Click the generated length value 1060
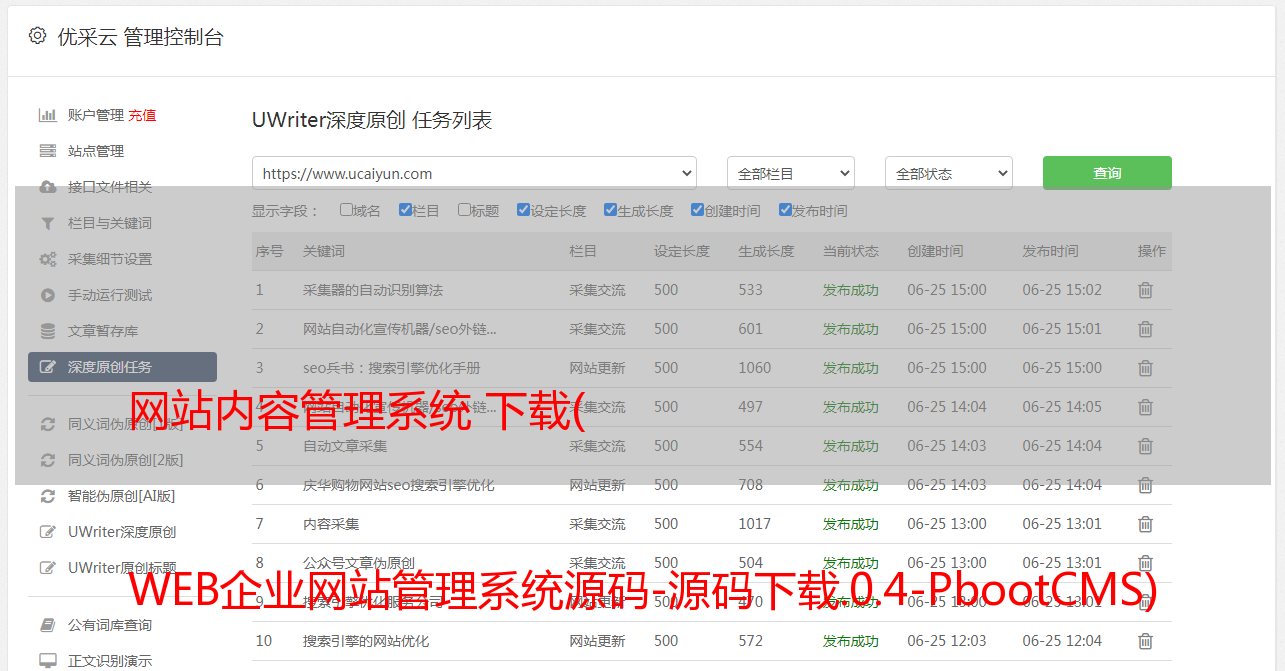This screenshot has width=1285, height=671. (x=755, y=368)
